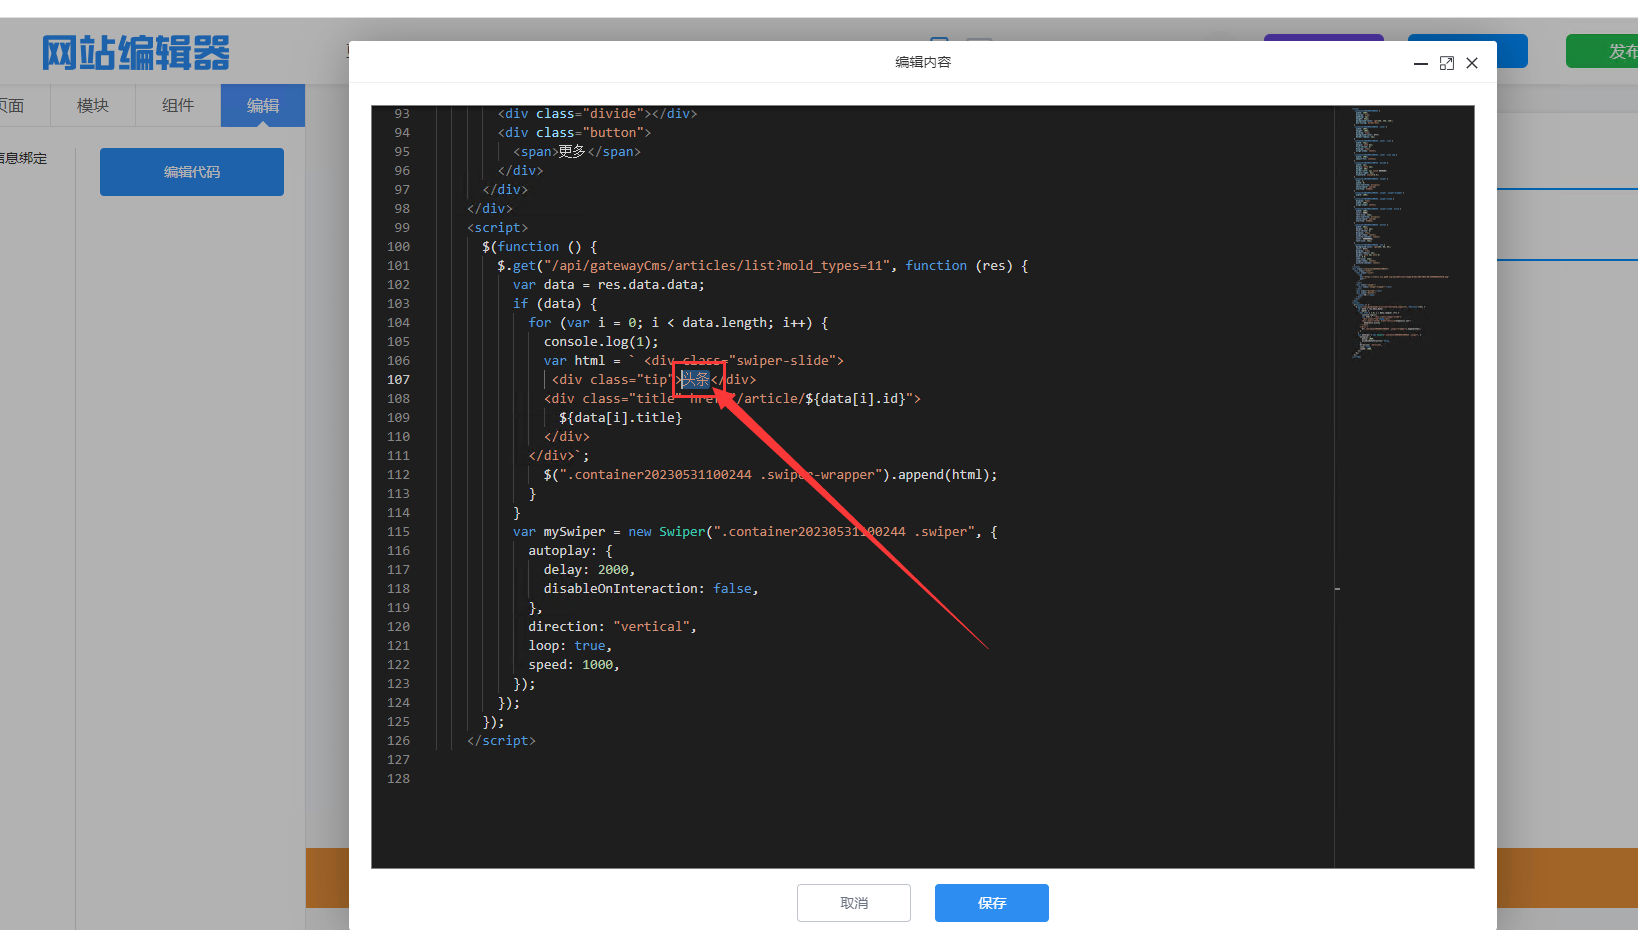Click line number 93 in the gutter

point(402,114)
